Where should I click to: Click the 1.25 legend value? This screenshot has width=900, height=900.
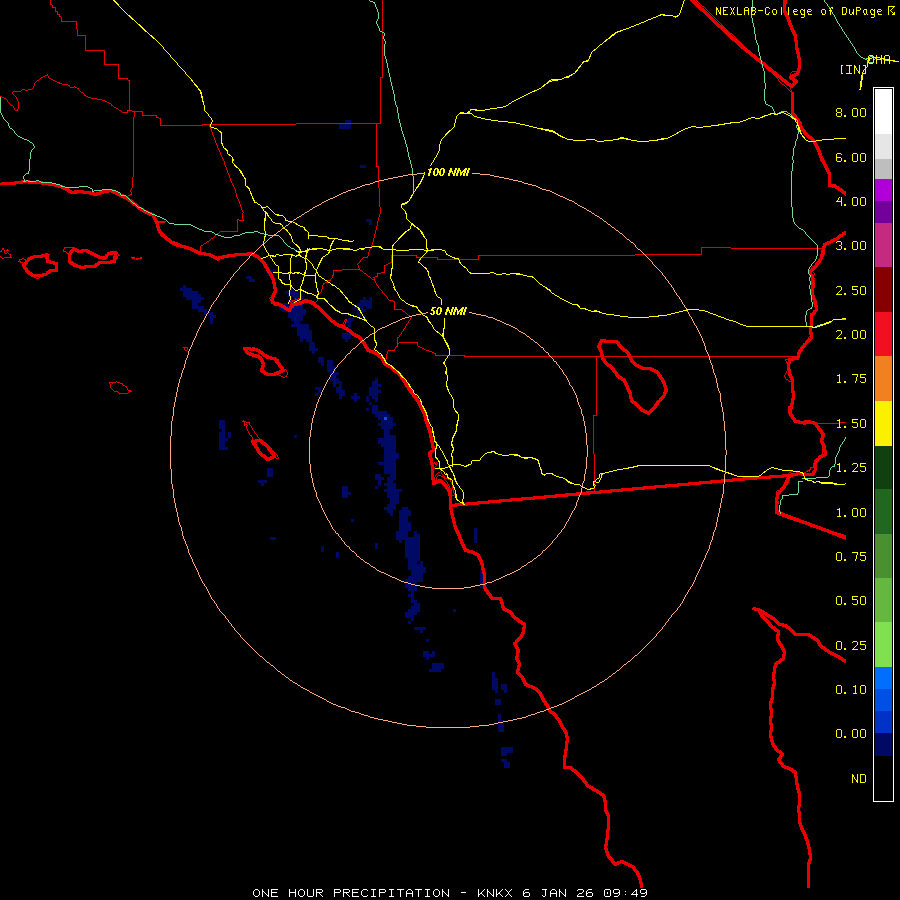pyautogui.click(x=851, y=468)
